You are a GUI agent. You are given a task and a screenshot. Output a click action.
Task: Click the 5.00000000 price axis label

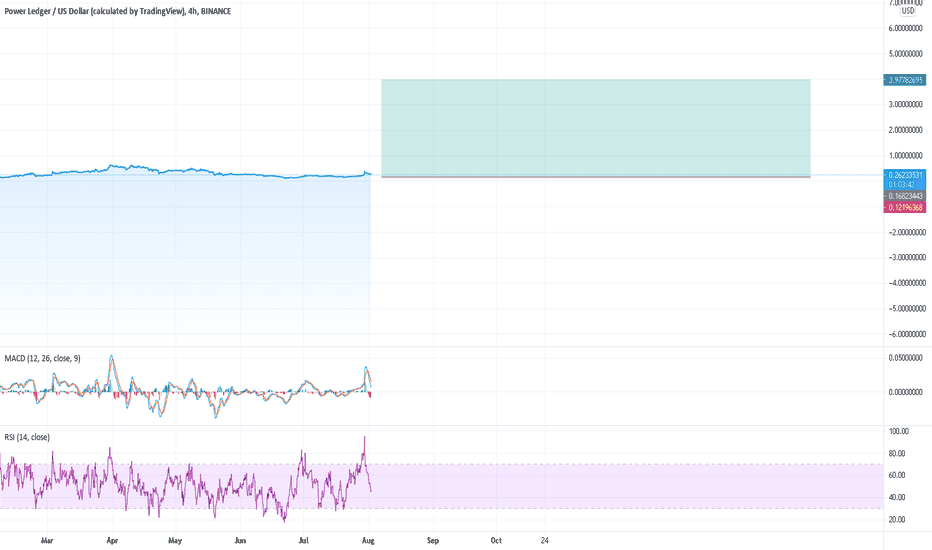[906, 54]
